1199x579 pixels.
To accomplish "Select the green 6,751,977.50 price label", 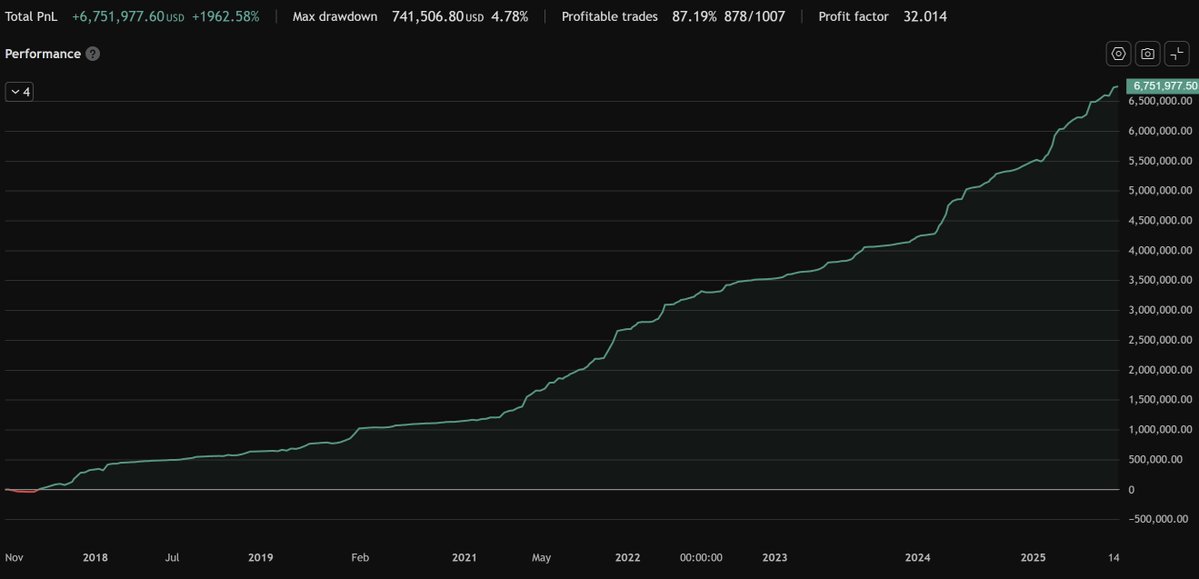I will point(1162,86).
